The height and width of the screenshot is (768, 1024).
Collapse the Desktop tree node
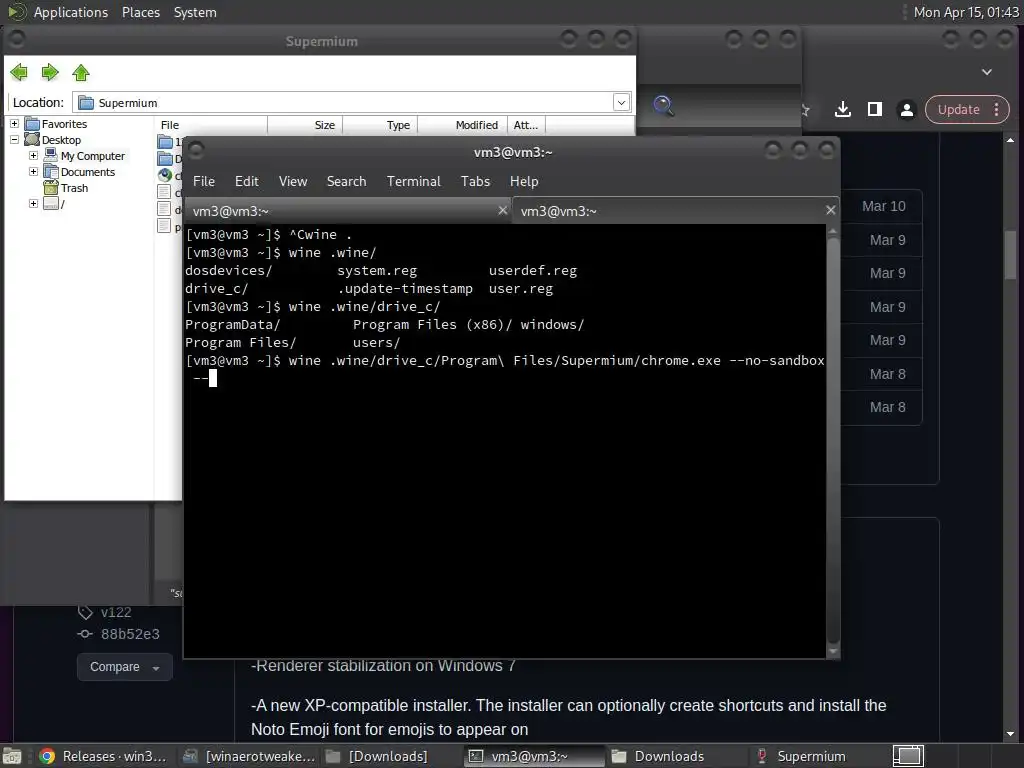[x=14, y=140]
